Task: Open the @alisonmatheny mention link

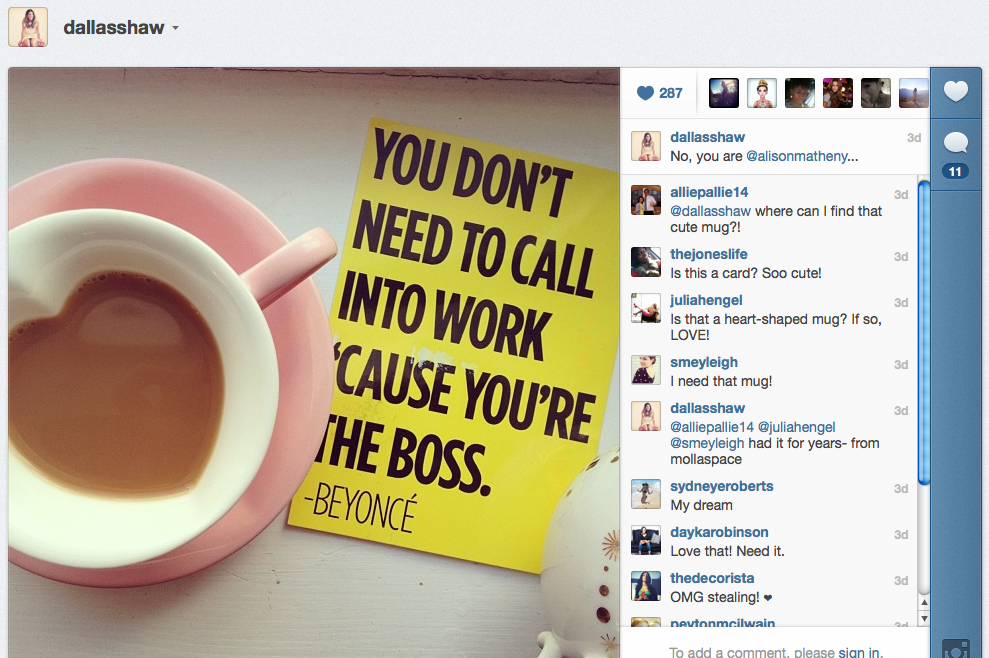Action: click(802, 156)
